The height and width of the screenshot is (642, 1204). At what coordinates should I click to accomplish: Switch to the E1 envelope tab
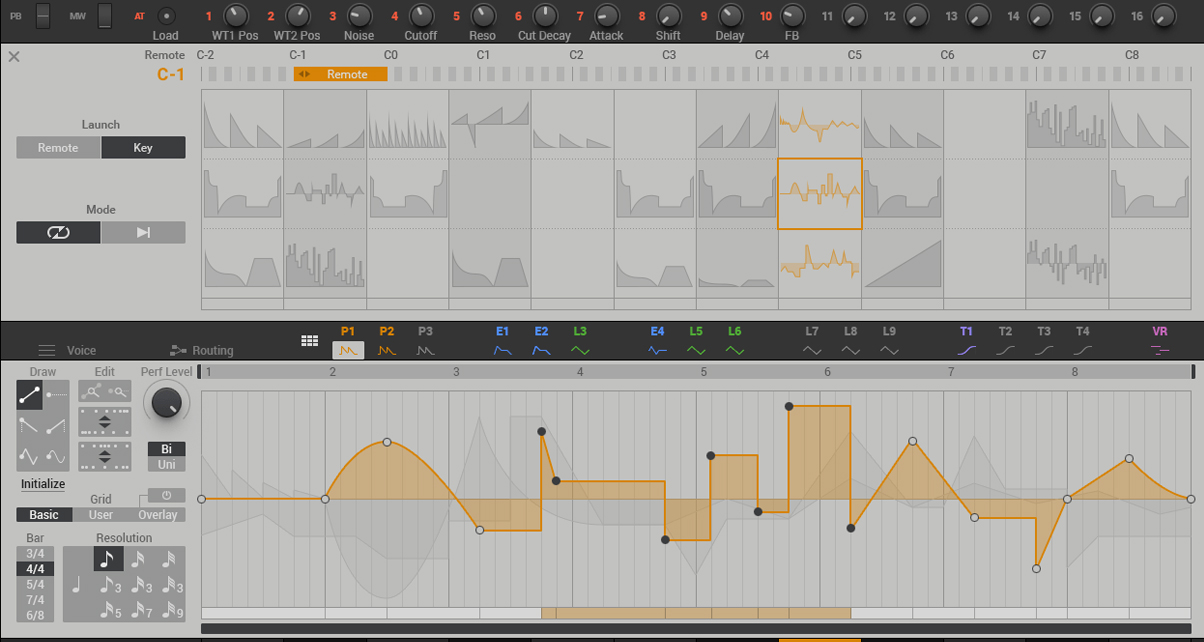tap(502, 342)
